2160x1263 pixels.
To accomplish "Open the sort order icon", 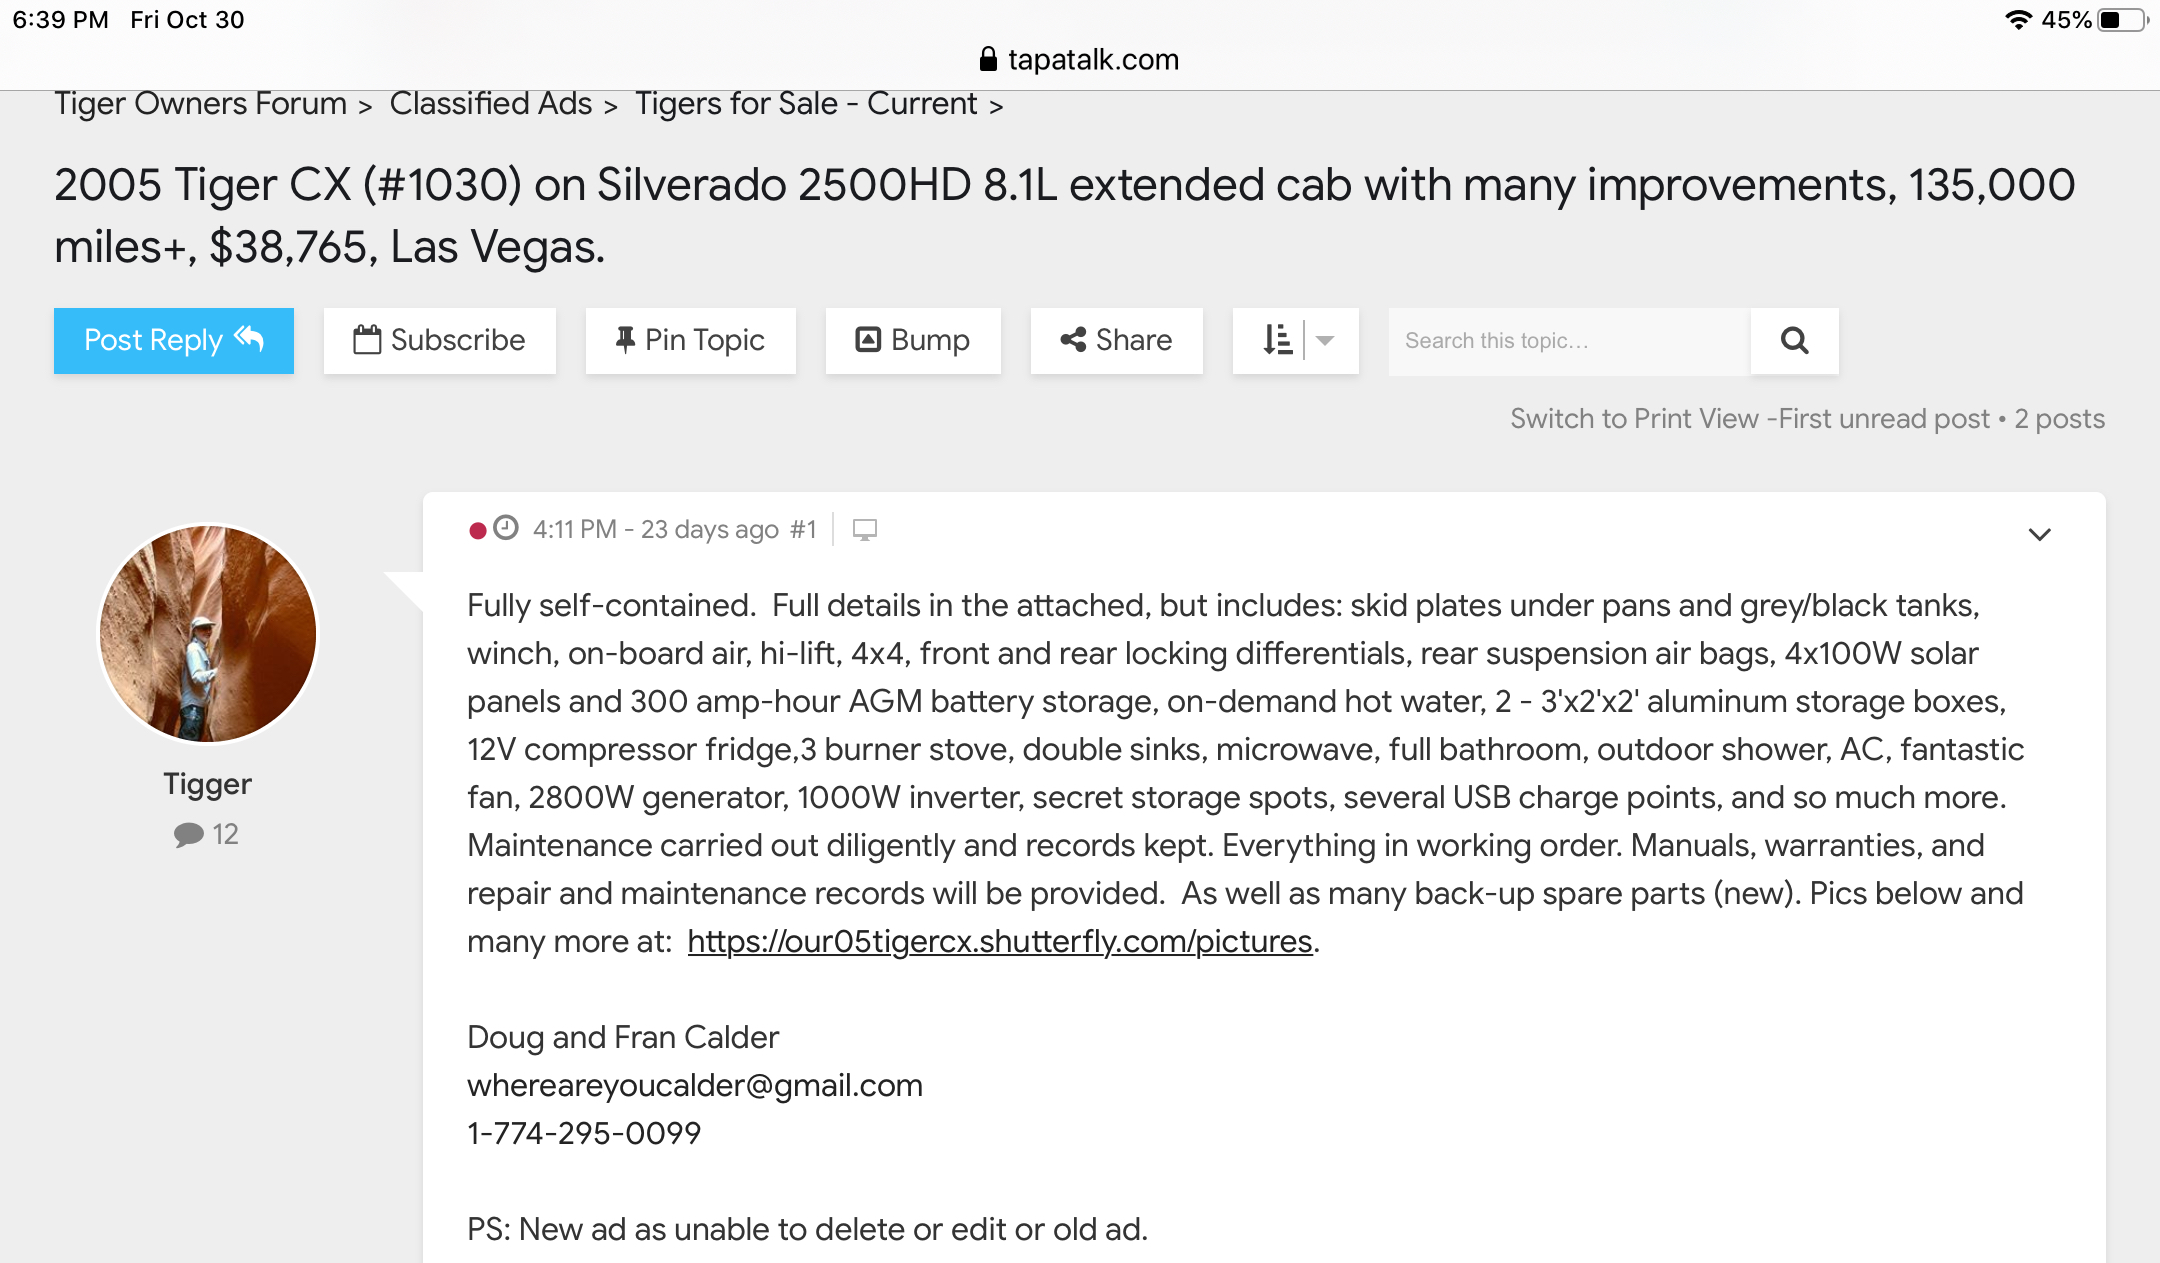I will click(1277, 341).
